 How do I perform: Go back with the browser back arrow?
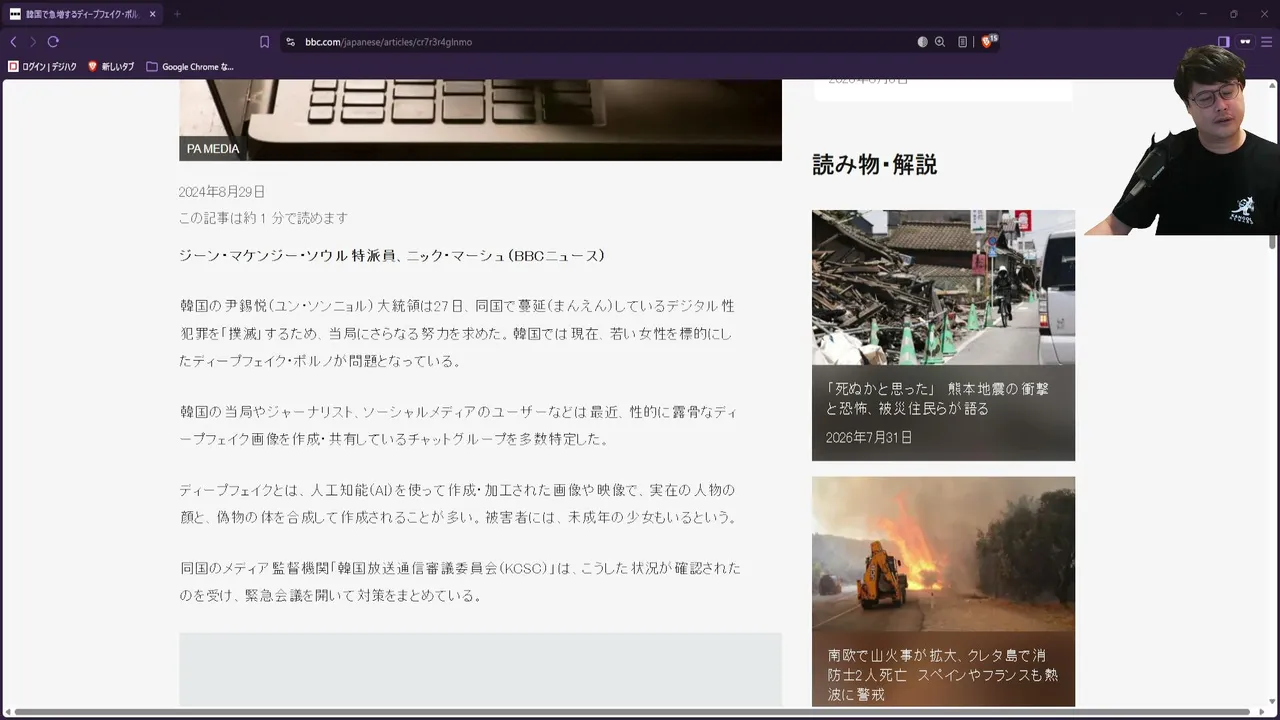coord(13,42)
